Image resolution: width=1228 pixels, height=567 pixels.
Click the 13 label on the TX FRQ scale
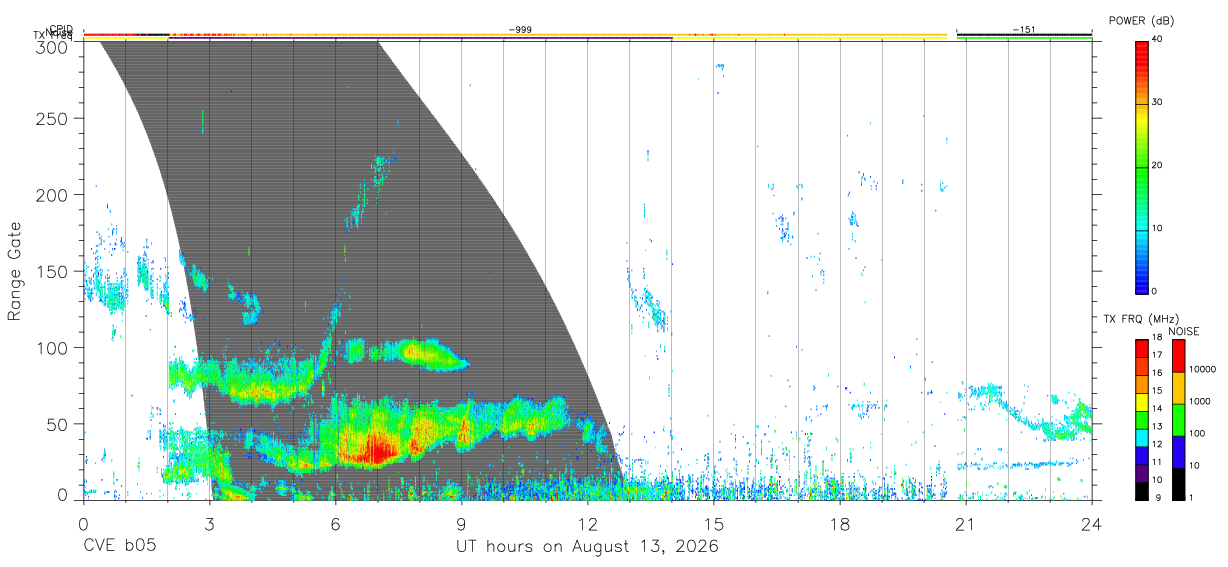(1156, 426)
